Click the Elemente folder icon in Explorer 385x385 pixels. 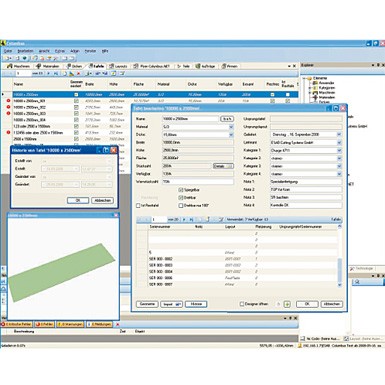(x=309, y=78)
